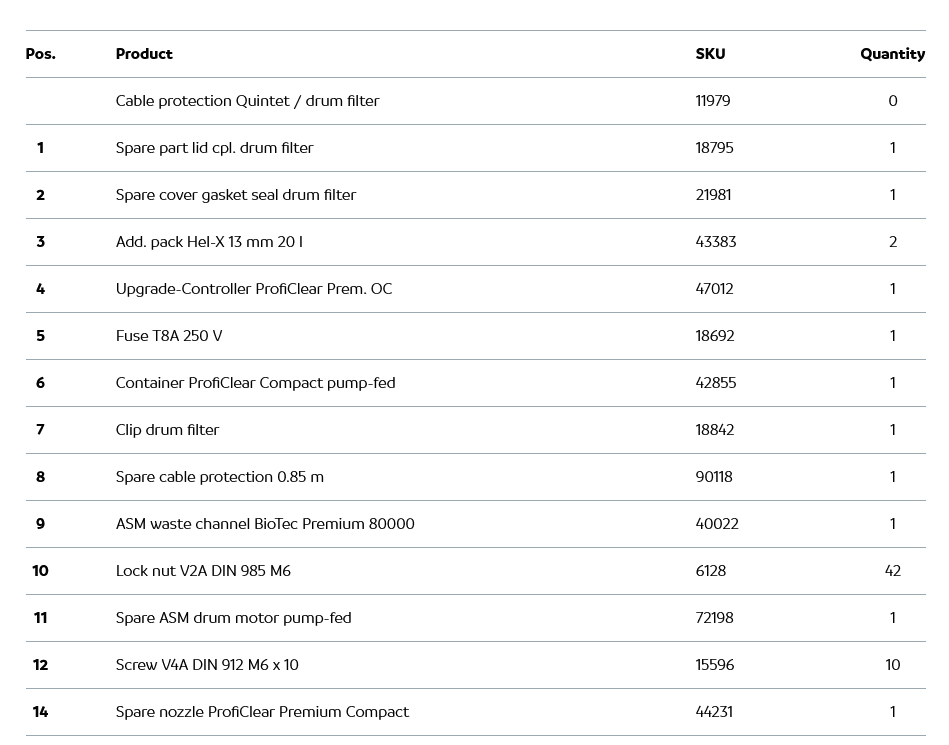Open Upgrade-Controller ProfiClear Prem. OC

coord(254,289)
